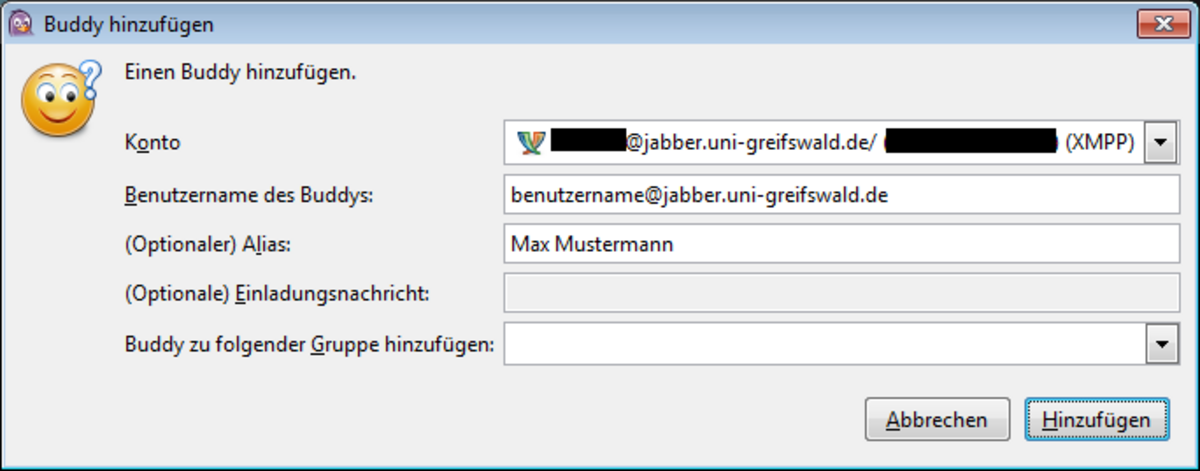
Task: Click the XMPP protocol icon in Konto
Action: (530, 143)
